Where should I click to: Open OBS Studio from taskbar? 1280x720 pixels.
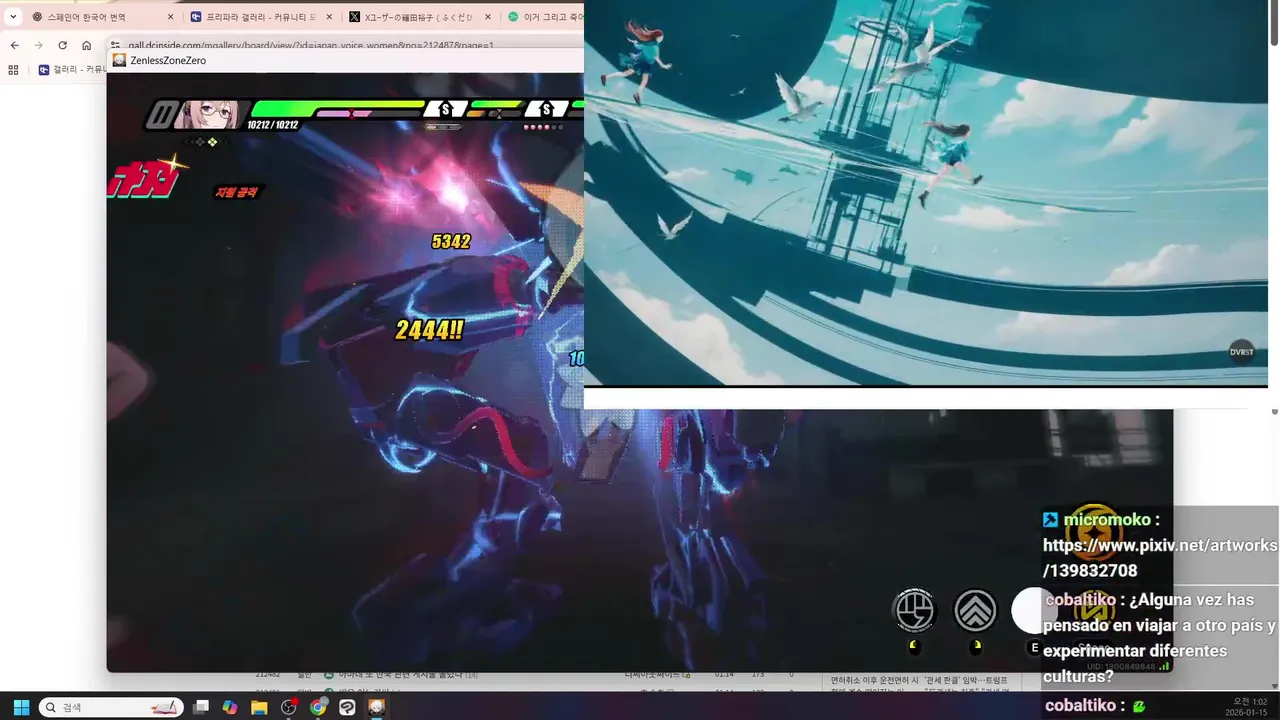[289, 707]
